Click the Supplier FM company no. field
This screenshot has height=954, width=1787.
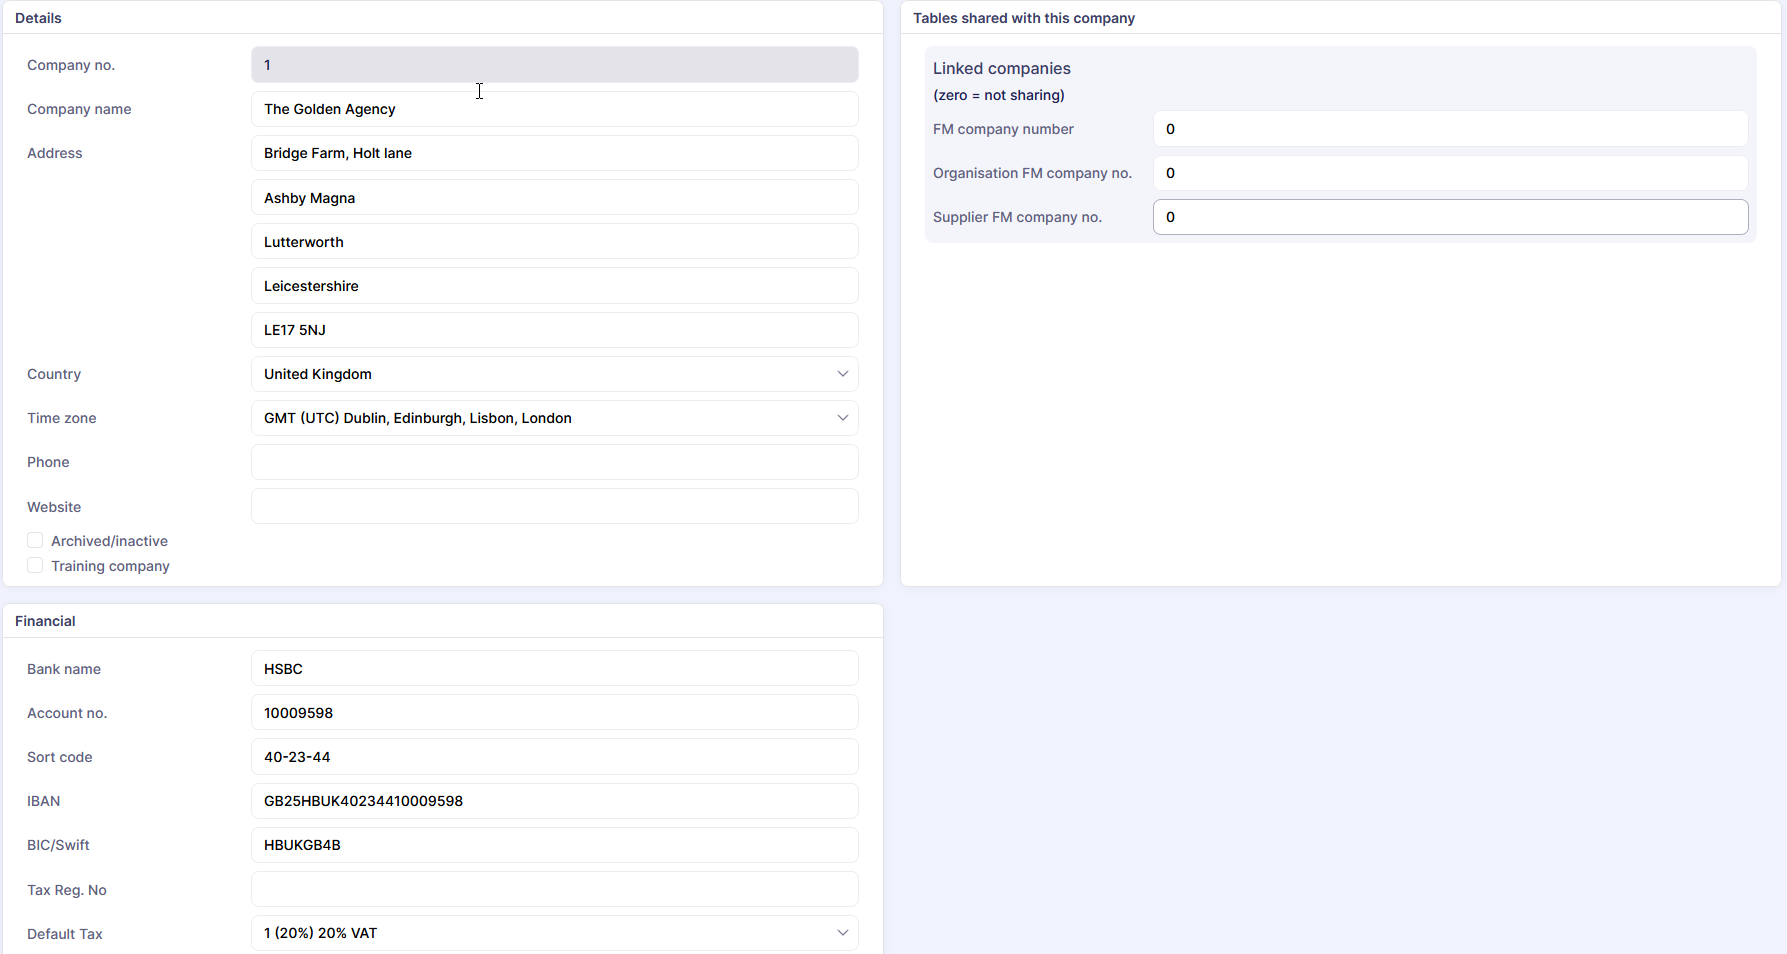tap(1450, 217)
